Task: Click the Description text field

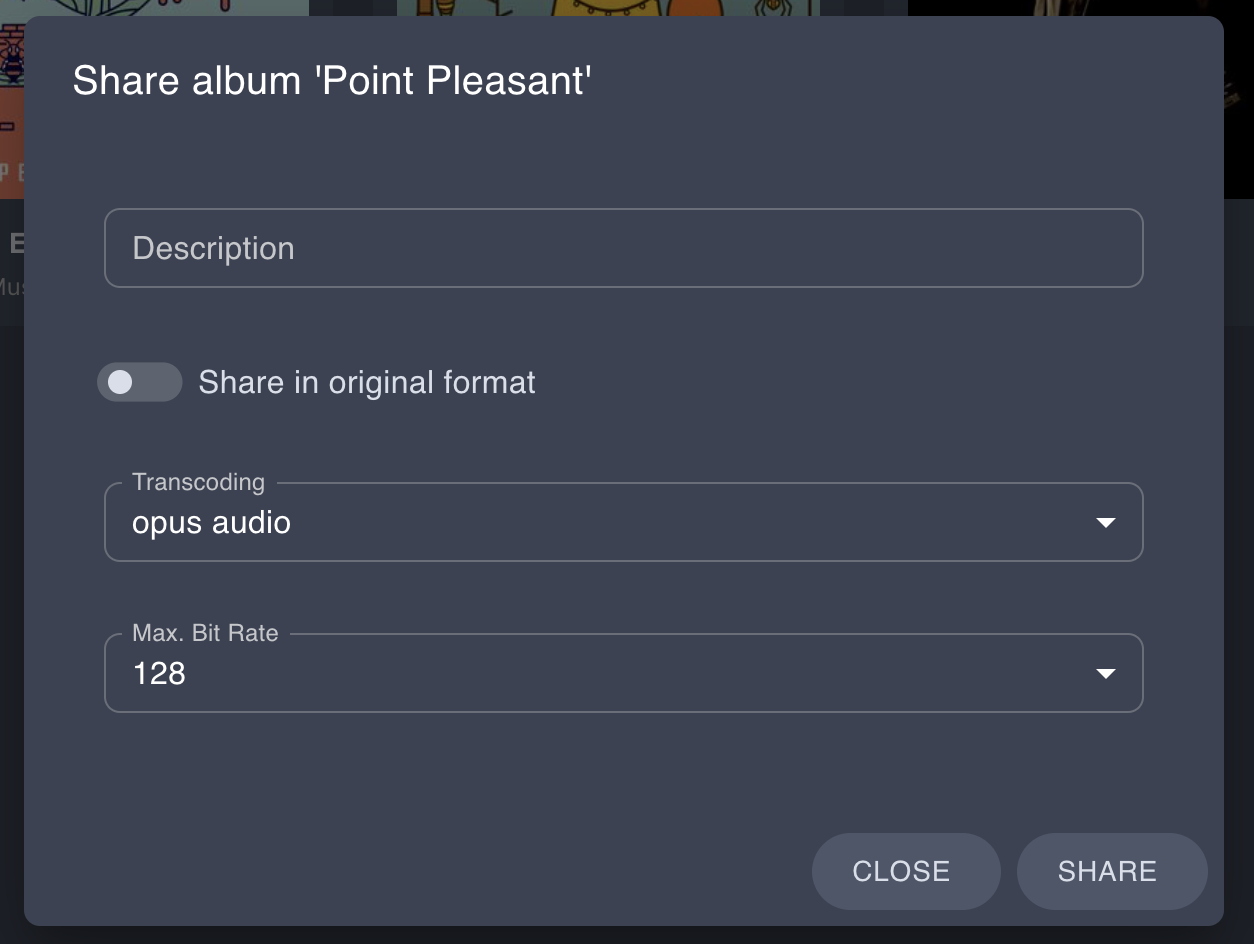Action: [622, 248]
